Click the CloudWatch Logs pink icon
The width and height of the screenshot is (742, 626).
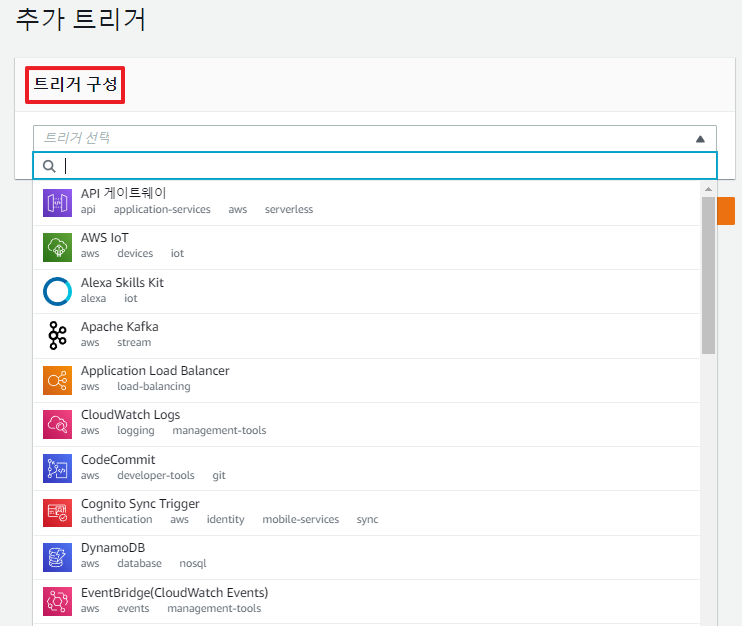pyautogui.click(x=57, y=424)
